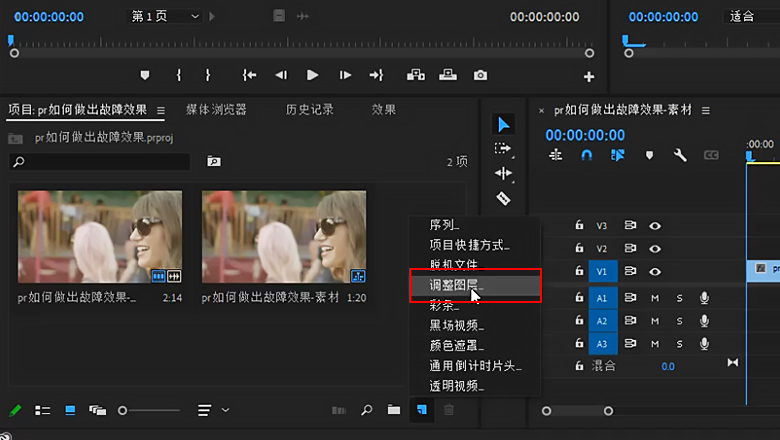Image resolution: width=780 pixels, height=440 pixels.
Task: Solo audio track A2
Action: (679, 321)
